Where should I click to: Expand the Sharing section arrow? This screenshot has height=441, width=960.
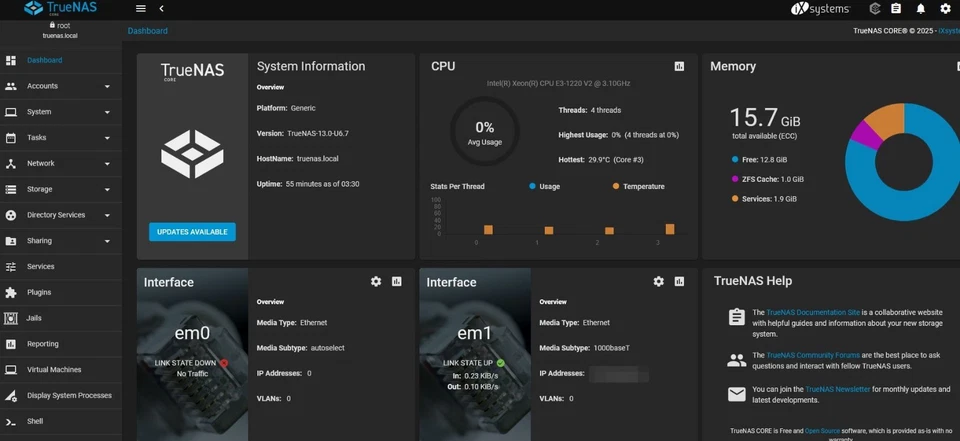[107, 241]
